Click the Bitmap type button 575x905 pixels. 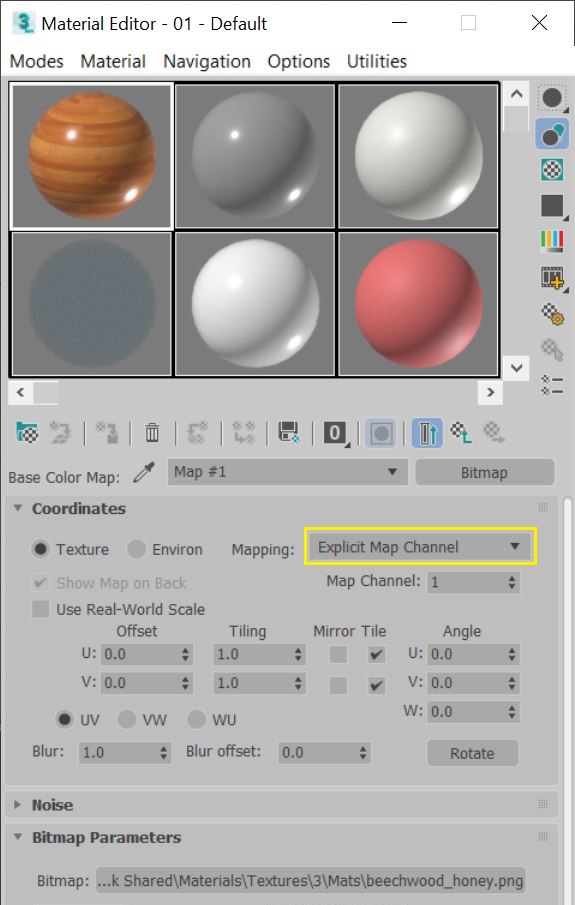[x=484, y=473]
